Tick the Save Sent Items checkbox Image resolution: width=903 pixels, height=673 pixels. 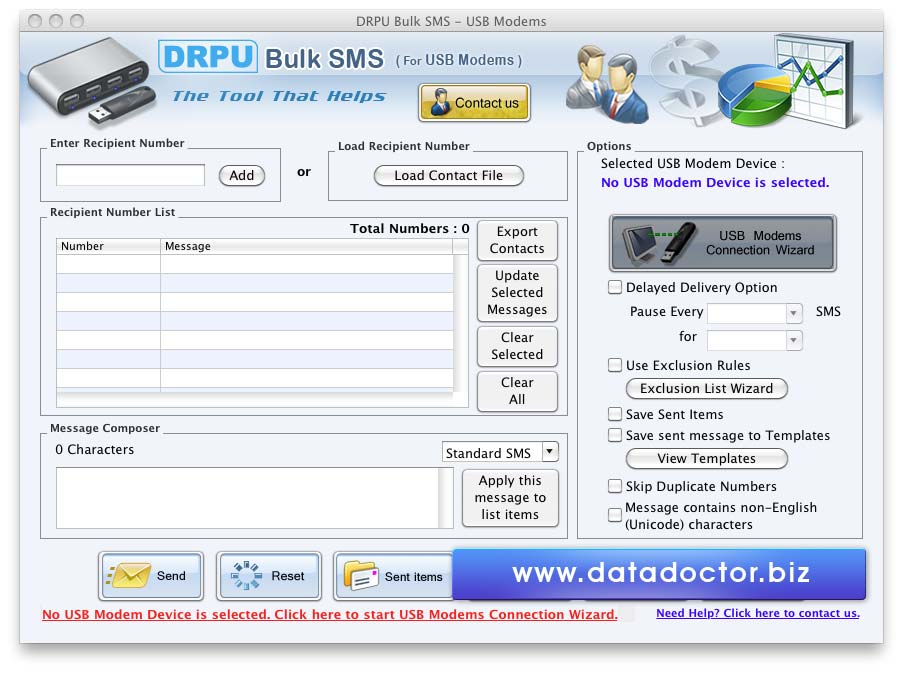(615, 414)
